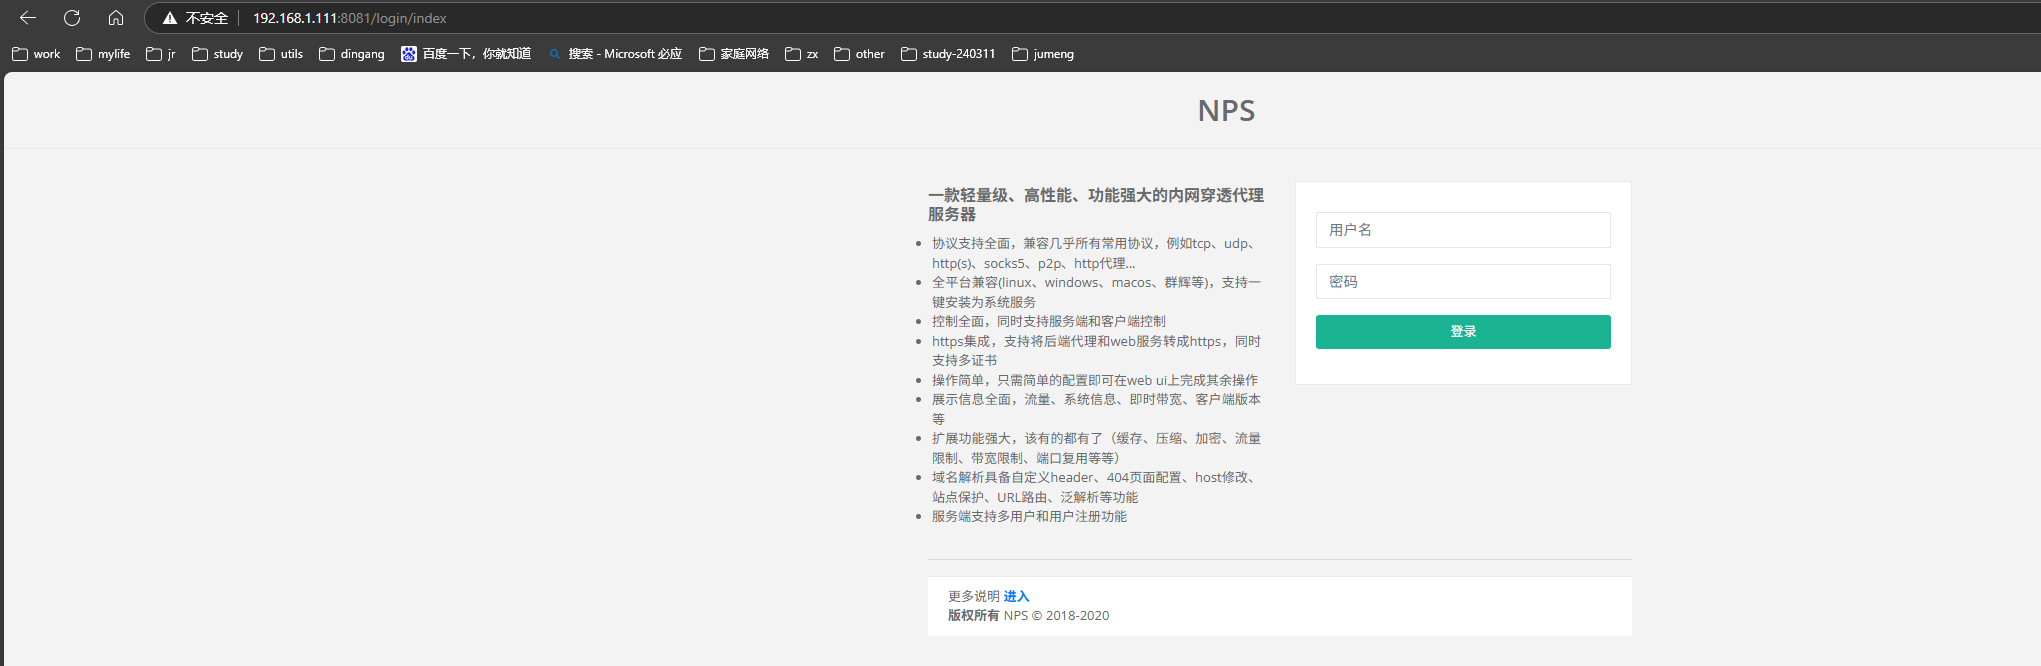Click the address bar URL text
Viewport: 2041px width, 666px height.
coord(349,18)
